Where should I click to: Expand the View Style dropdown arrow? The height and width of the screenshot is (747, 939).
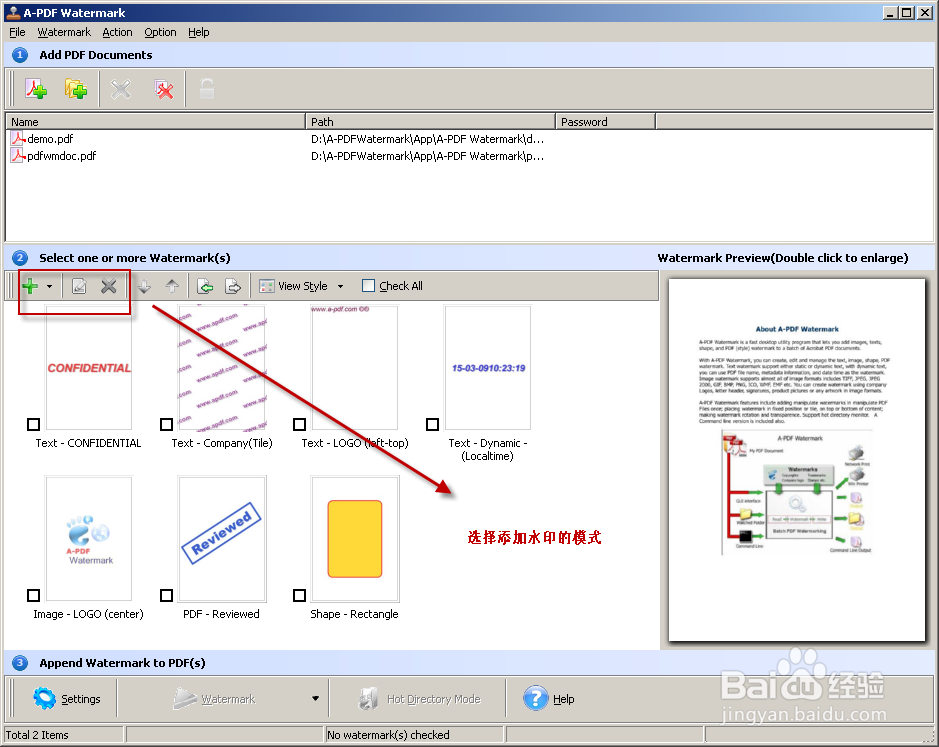click(340, 286)
